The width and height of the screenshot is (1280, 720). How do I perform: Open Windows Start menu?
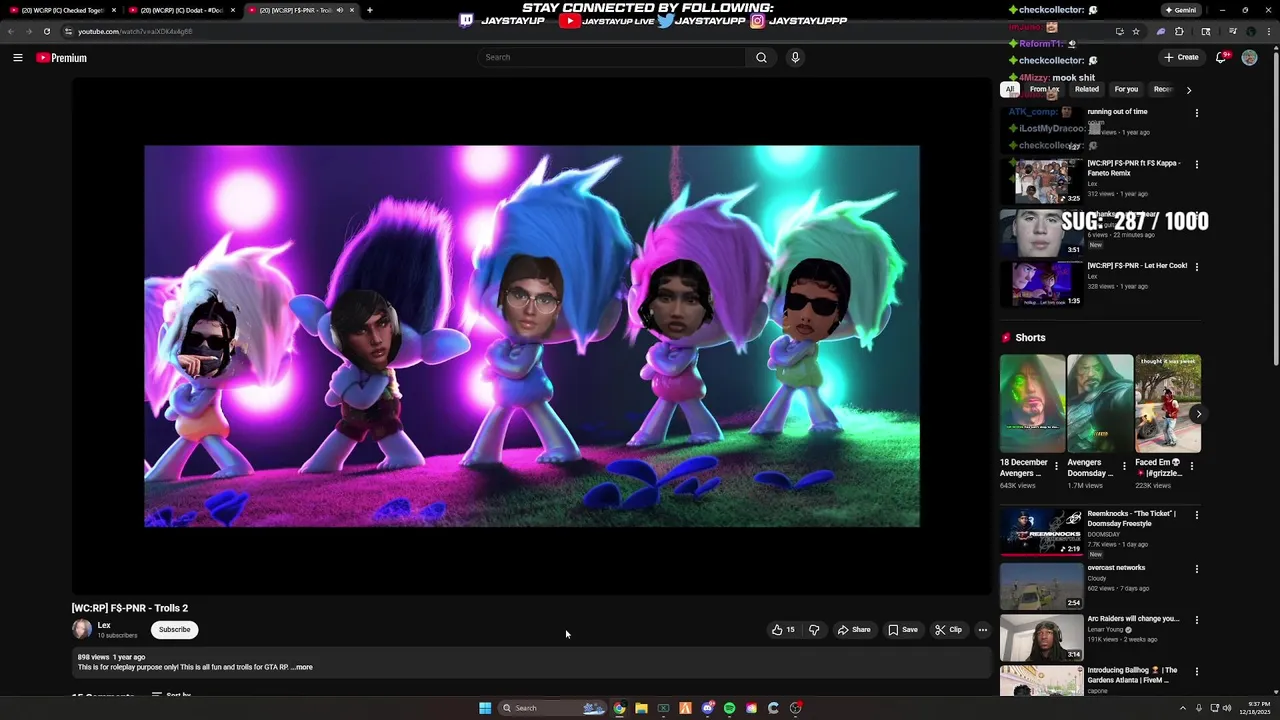pos(485,708)
